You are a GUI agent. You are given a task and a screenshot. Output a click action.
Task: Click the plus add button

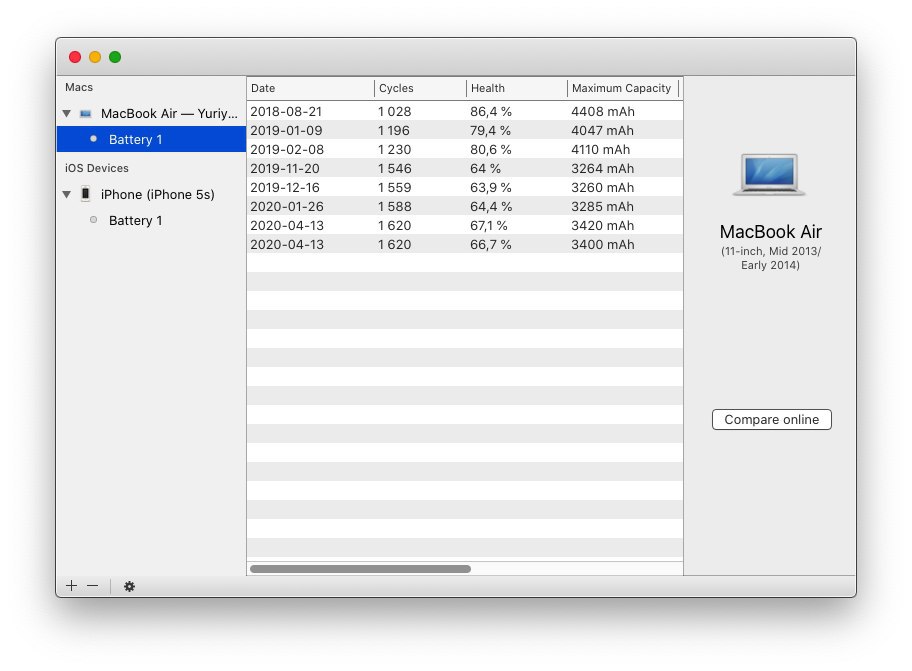click(x=72, y=586)
